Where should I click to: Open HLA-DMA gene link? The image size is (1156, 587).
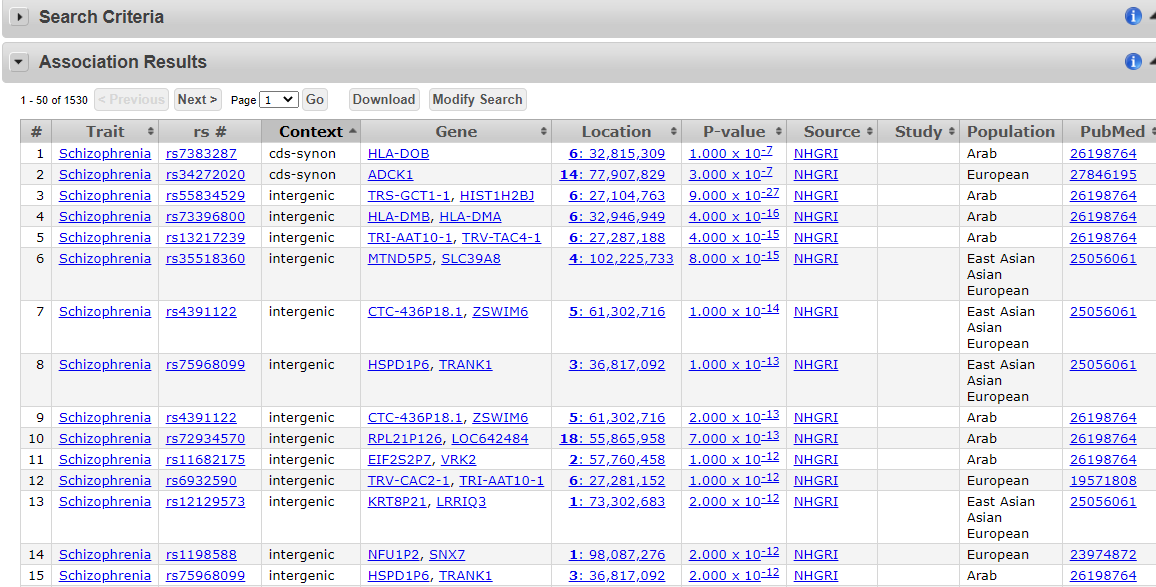point(470,216)
